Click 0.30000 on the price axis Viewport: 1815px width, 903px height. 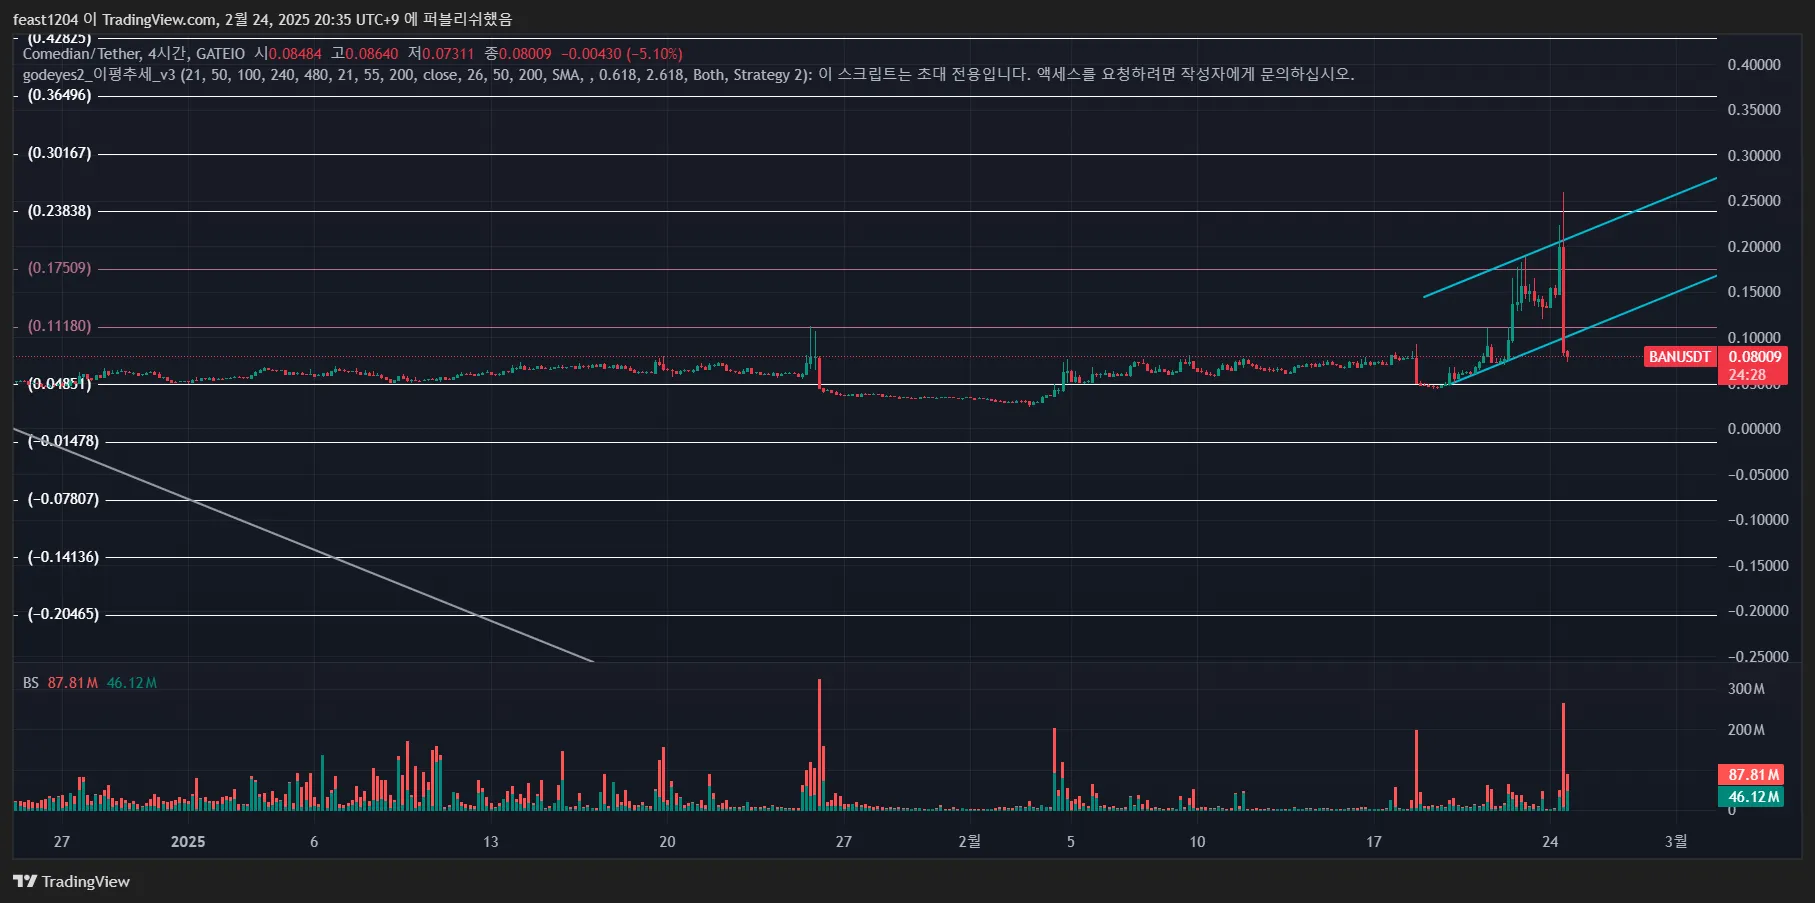pyautogui.click(x=1754, y=156)
